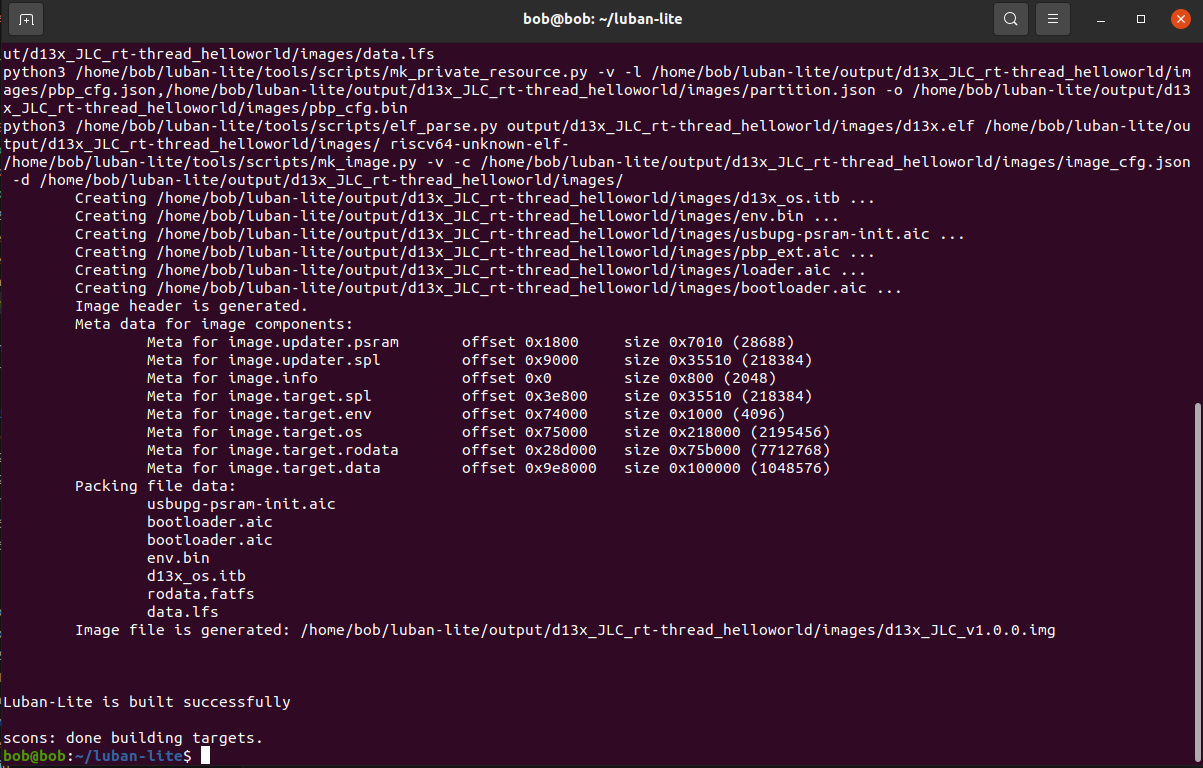Click the terminal vertical scrollbar thumb
This screenshot has height=768, width=1203.
point(1198,582)
